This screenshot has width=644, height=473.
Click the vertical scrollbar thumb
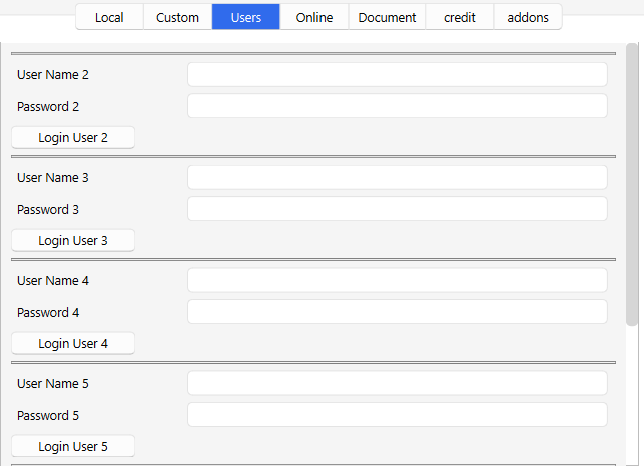[632, 185]
